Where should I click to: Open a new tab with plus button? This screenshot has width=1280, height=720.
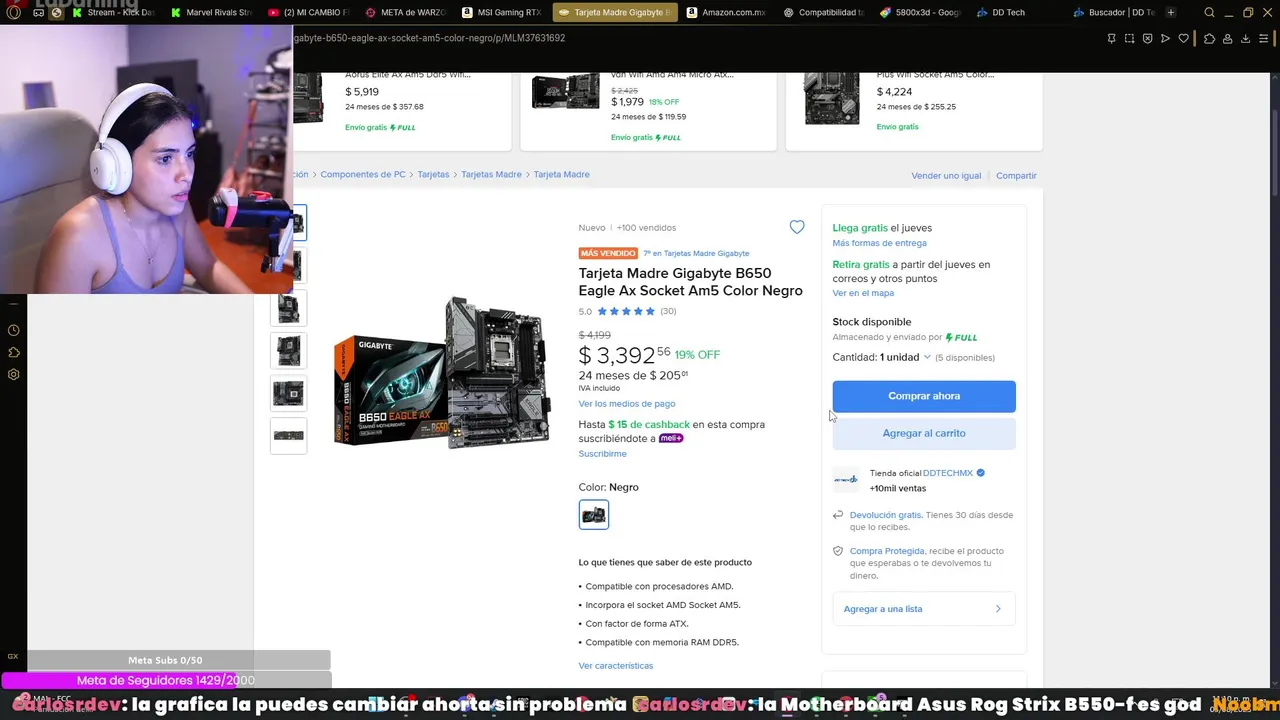[x=1171, y=13]
